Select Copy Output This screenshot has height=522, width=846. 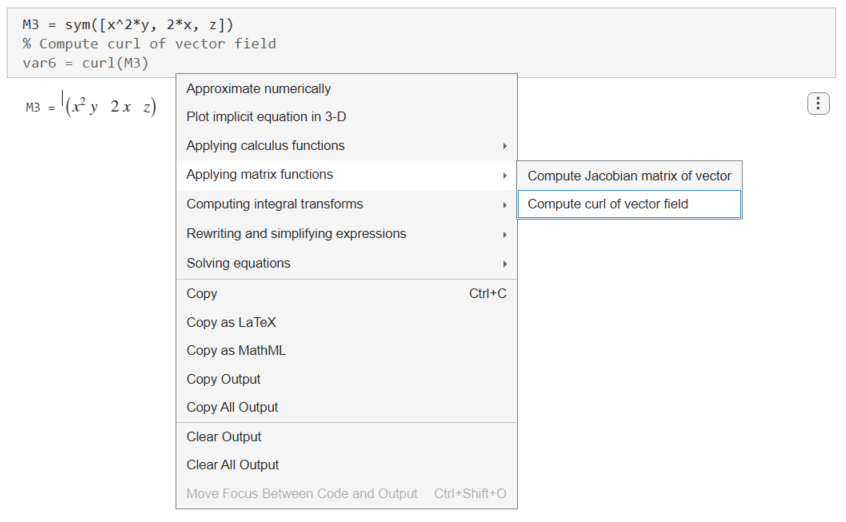coord(223,380)
